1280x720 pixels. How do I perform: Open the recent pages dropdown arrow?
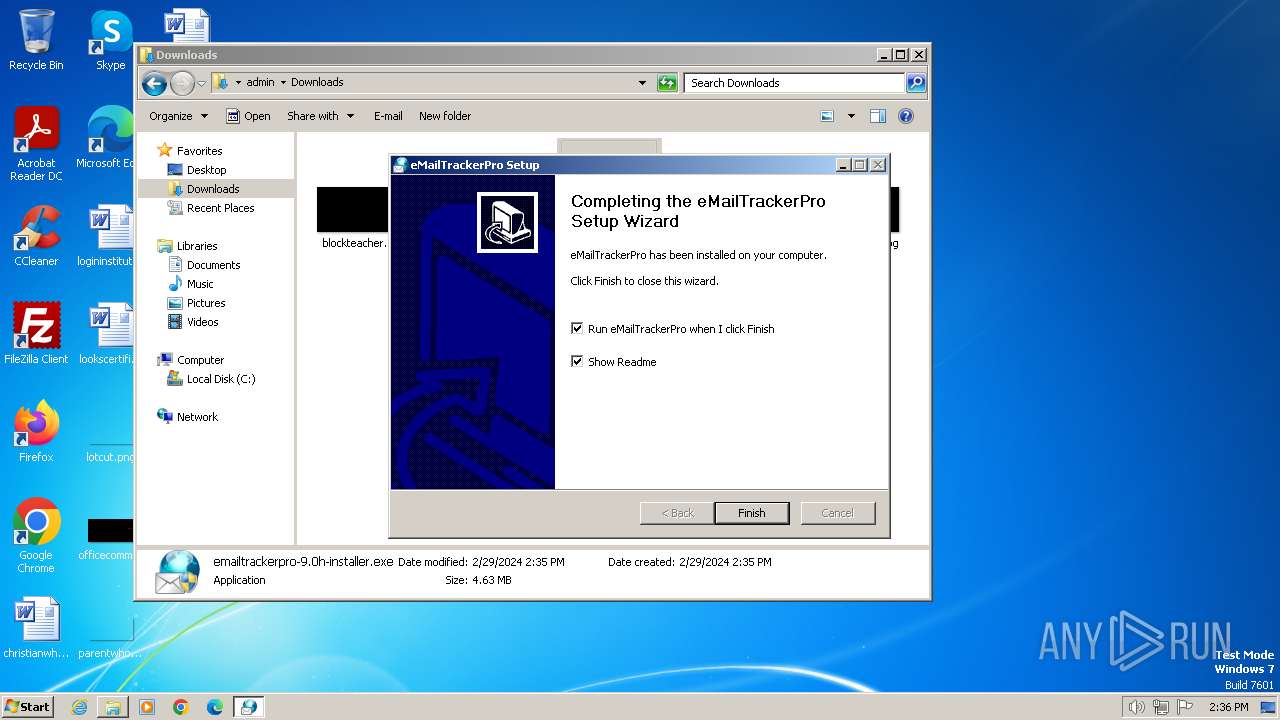(201, 83)
